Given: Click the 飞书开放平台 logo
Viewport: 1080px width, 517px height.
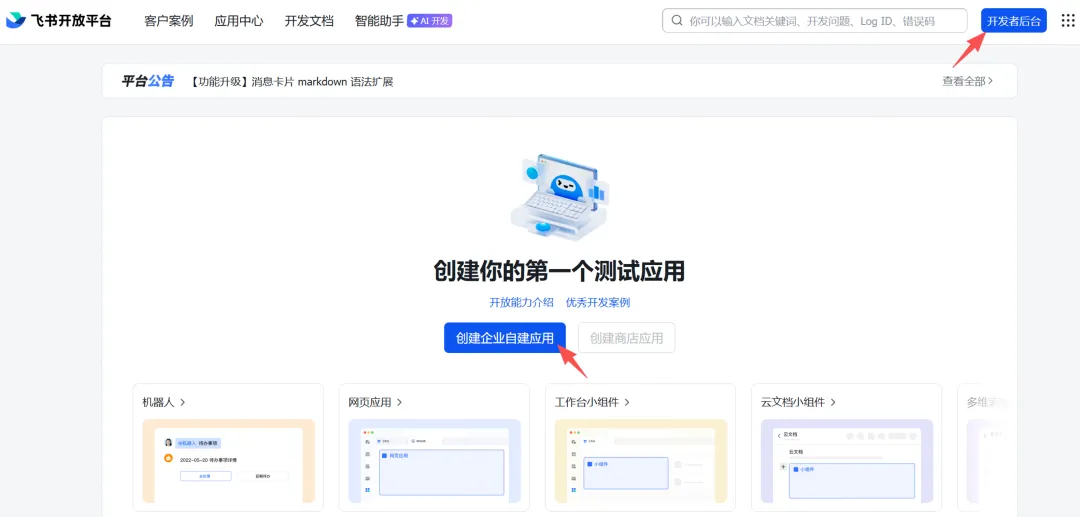Looking at the screenshot, I should (59, 21).
